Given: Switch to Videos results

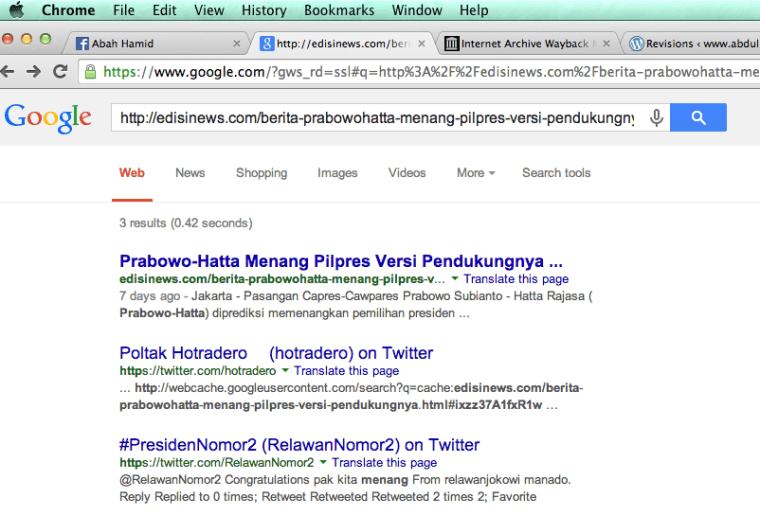Looking at the screenshot, I should (407, 173).
